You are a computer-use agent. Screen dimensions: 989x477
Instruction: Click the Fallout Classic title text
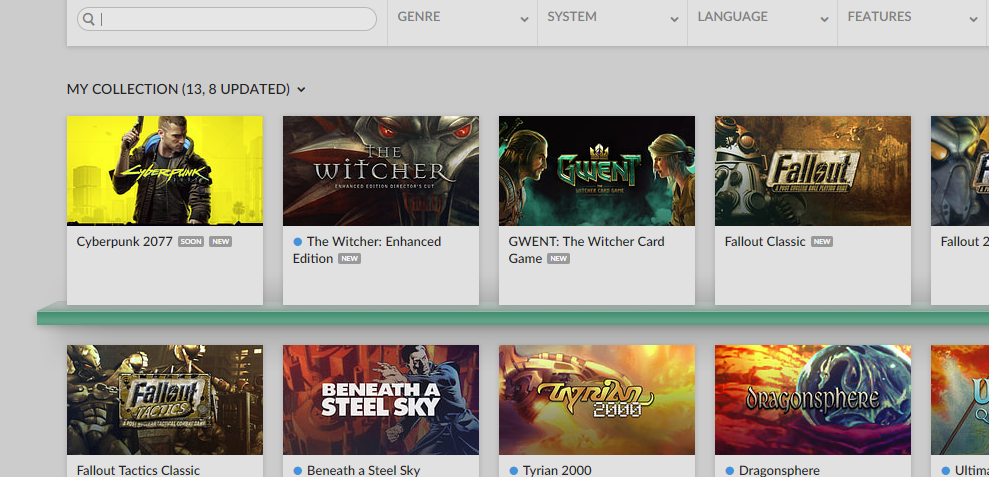pyautogui.click(x=765, y=242)
